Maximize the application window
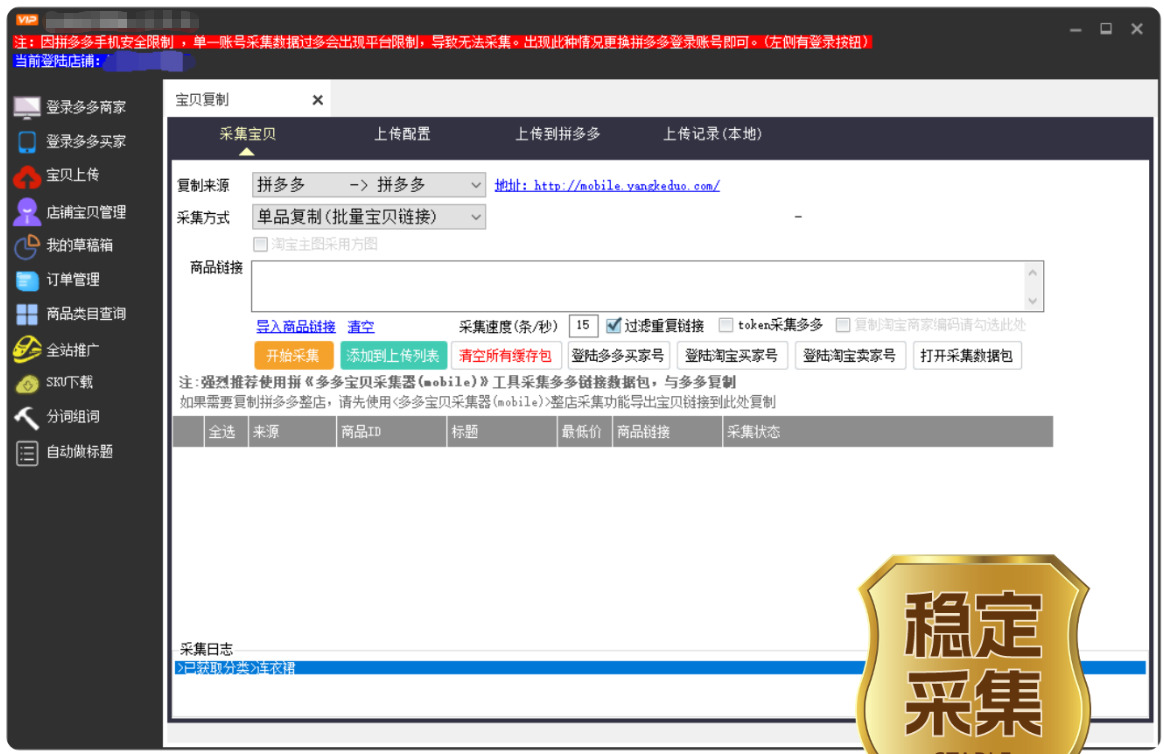 1106,28
